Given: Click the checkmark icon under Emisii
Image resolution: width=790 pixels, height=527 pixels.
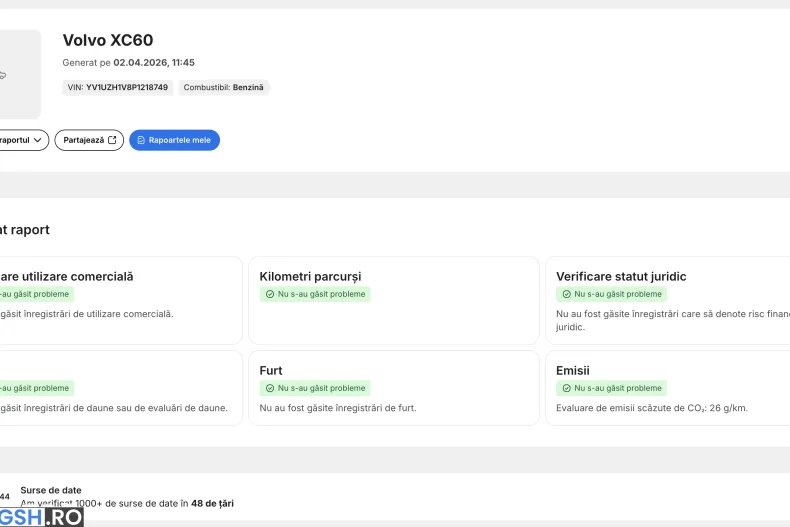Looking at the screenshot, I should pyautogui.click(x=566, y=388).
